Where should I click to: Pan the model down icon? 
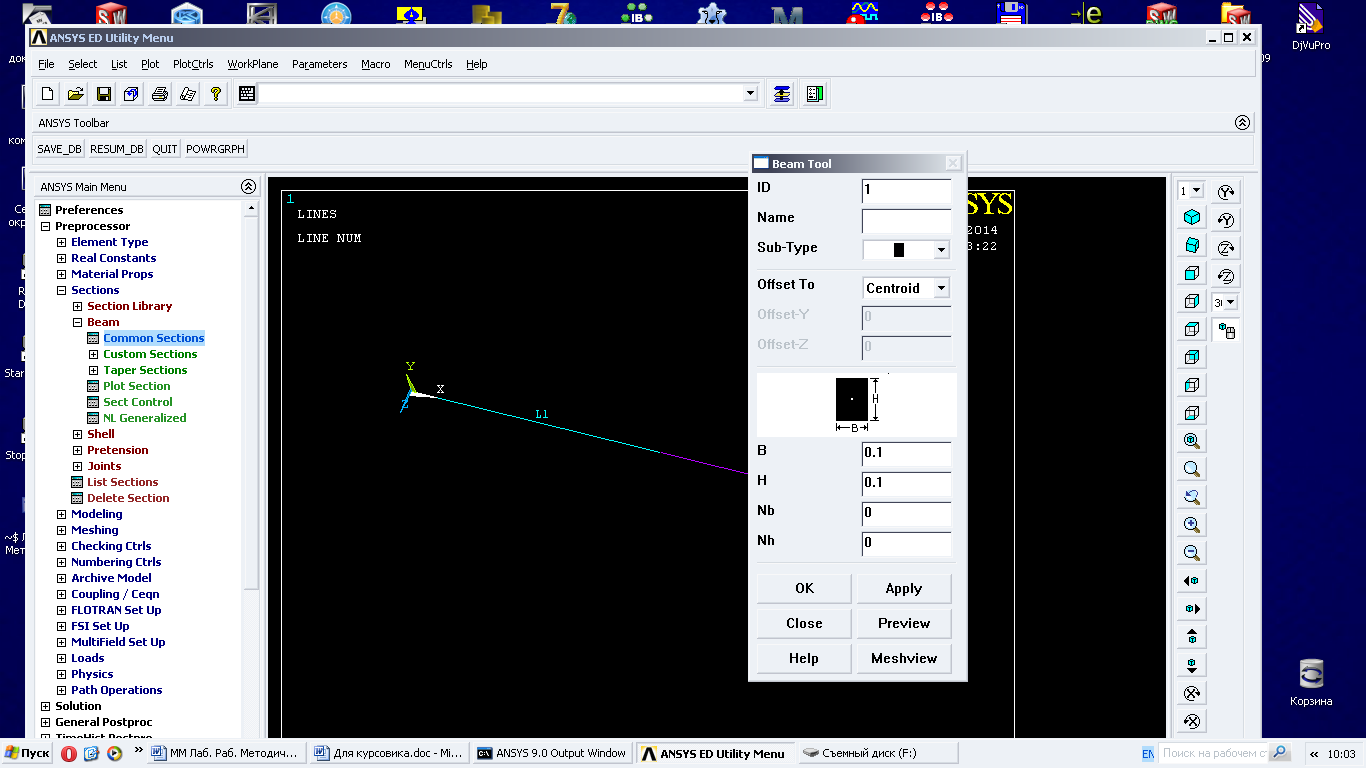pos(1192,665)
